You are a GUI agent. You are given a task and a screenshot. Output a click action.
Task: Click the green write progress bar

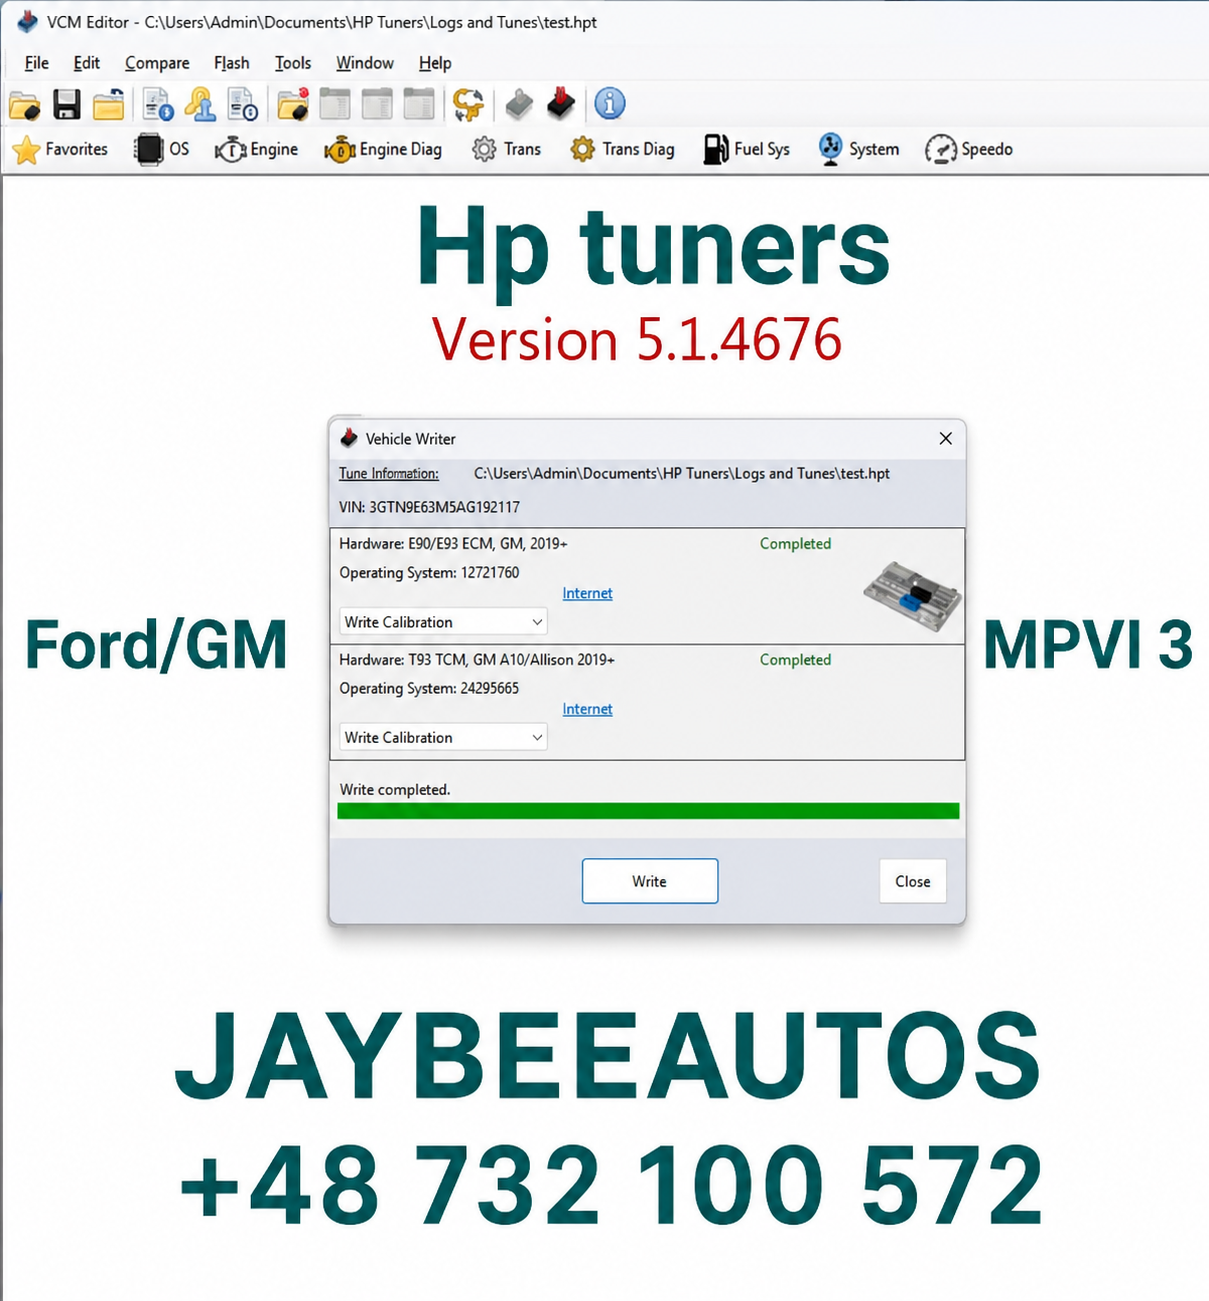(x=648, y=811)
